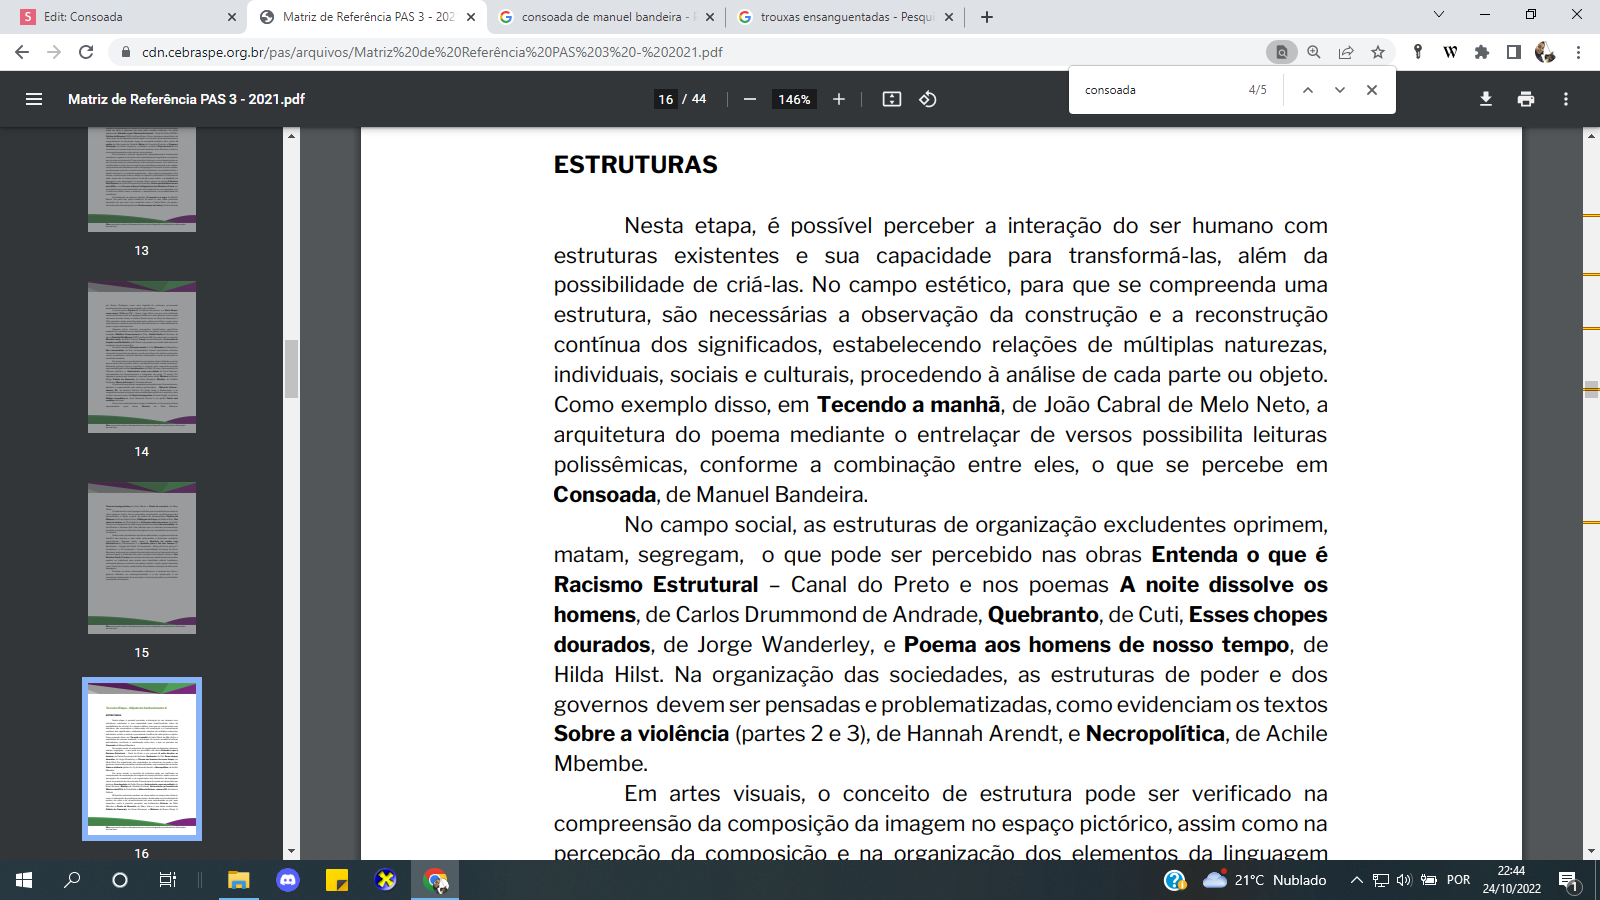Click the find in page icon in address bar
Viewport: 1600px width, 900px height.
(1281, 52)
